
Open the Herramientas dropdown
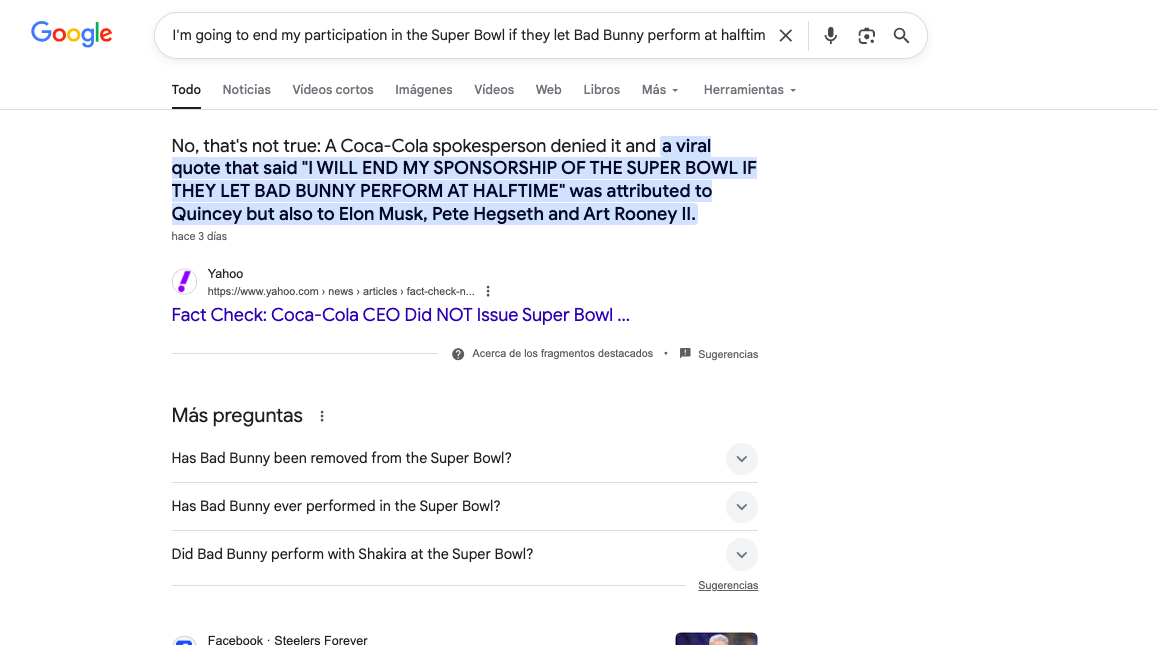pos(749,90)
